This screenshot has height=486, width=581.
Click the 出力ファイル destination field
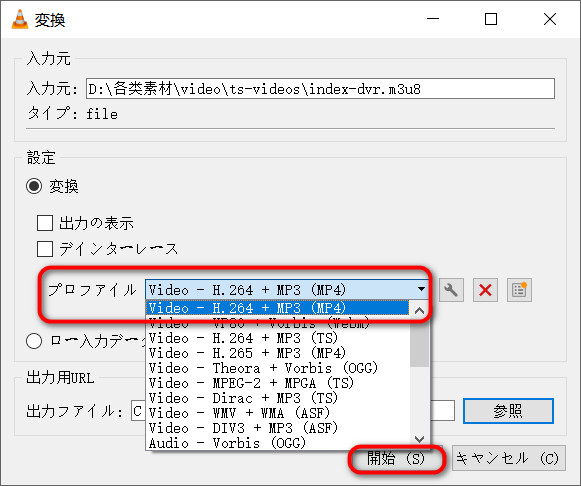293,411
